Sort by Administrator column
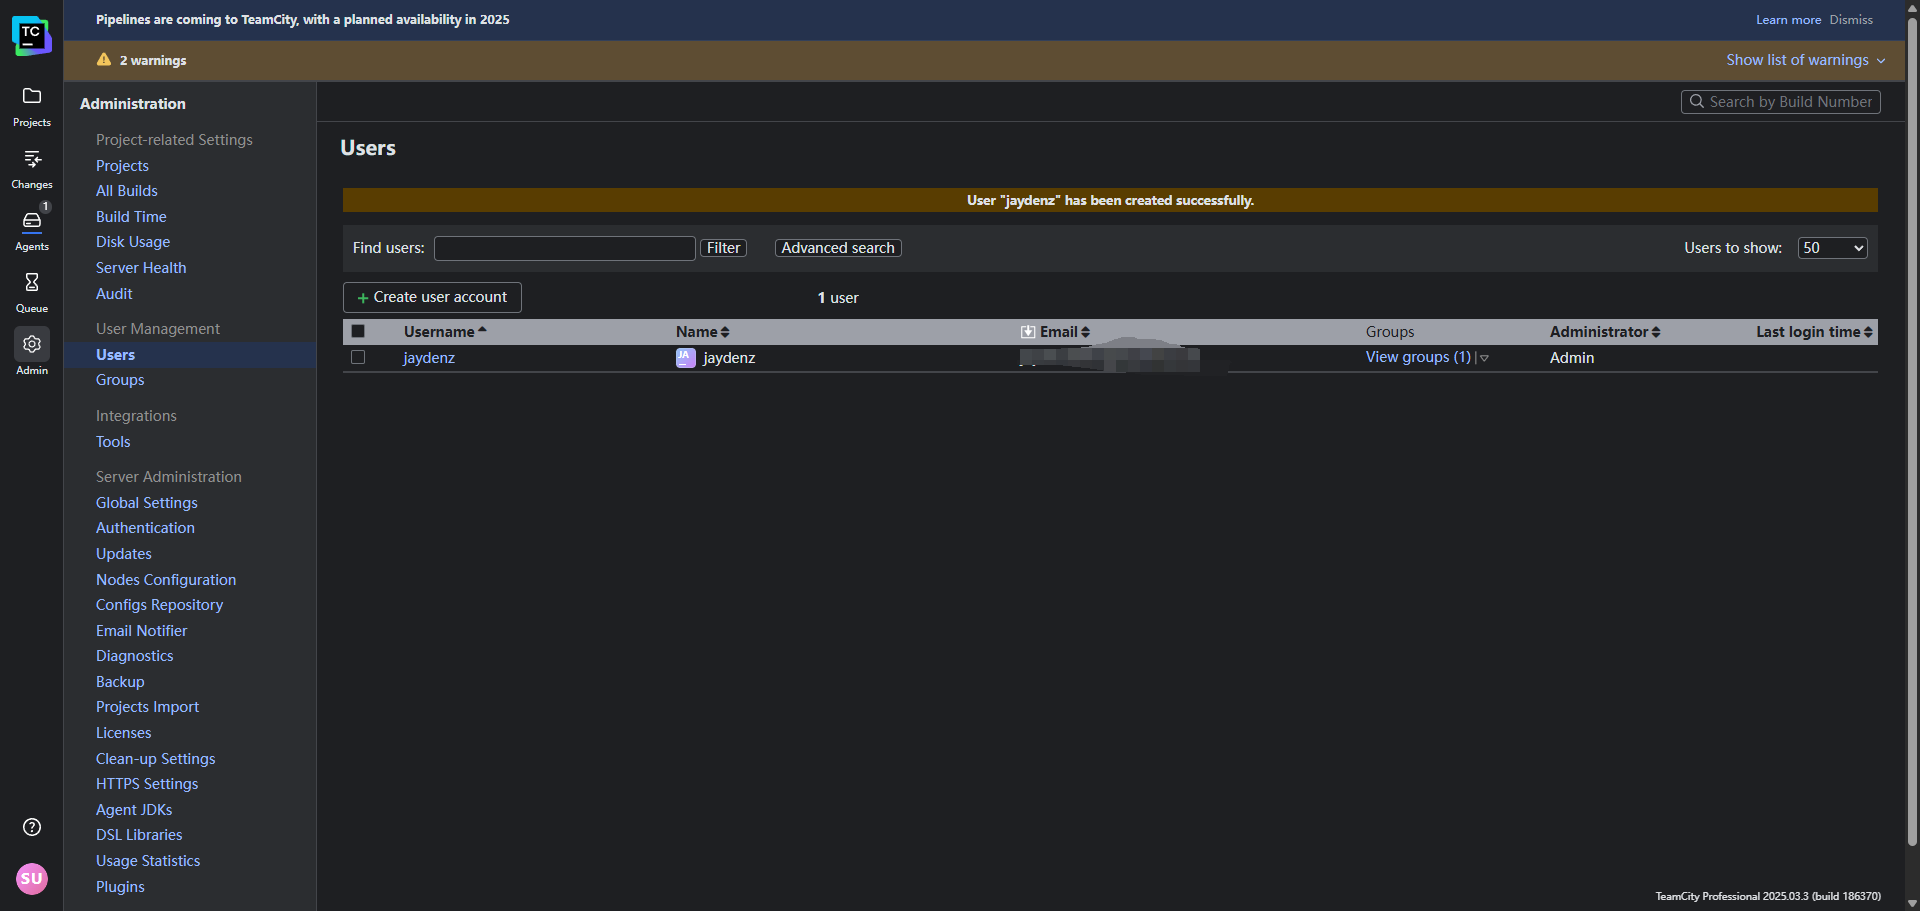 (1605, 332)
